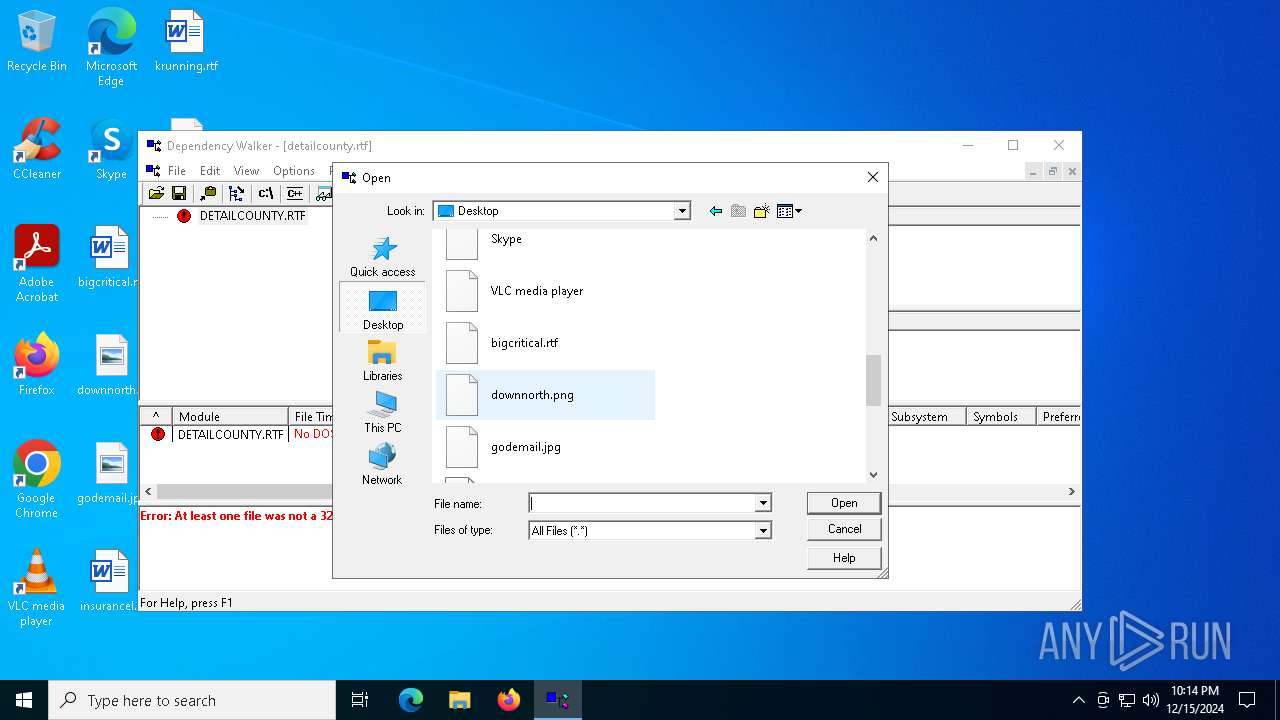
Task: Open the Google Chrome desktop shortcut
Action: tap(37, 480)
